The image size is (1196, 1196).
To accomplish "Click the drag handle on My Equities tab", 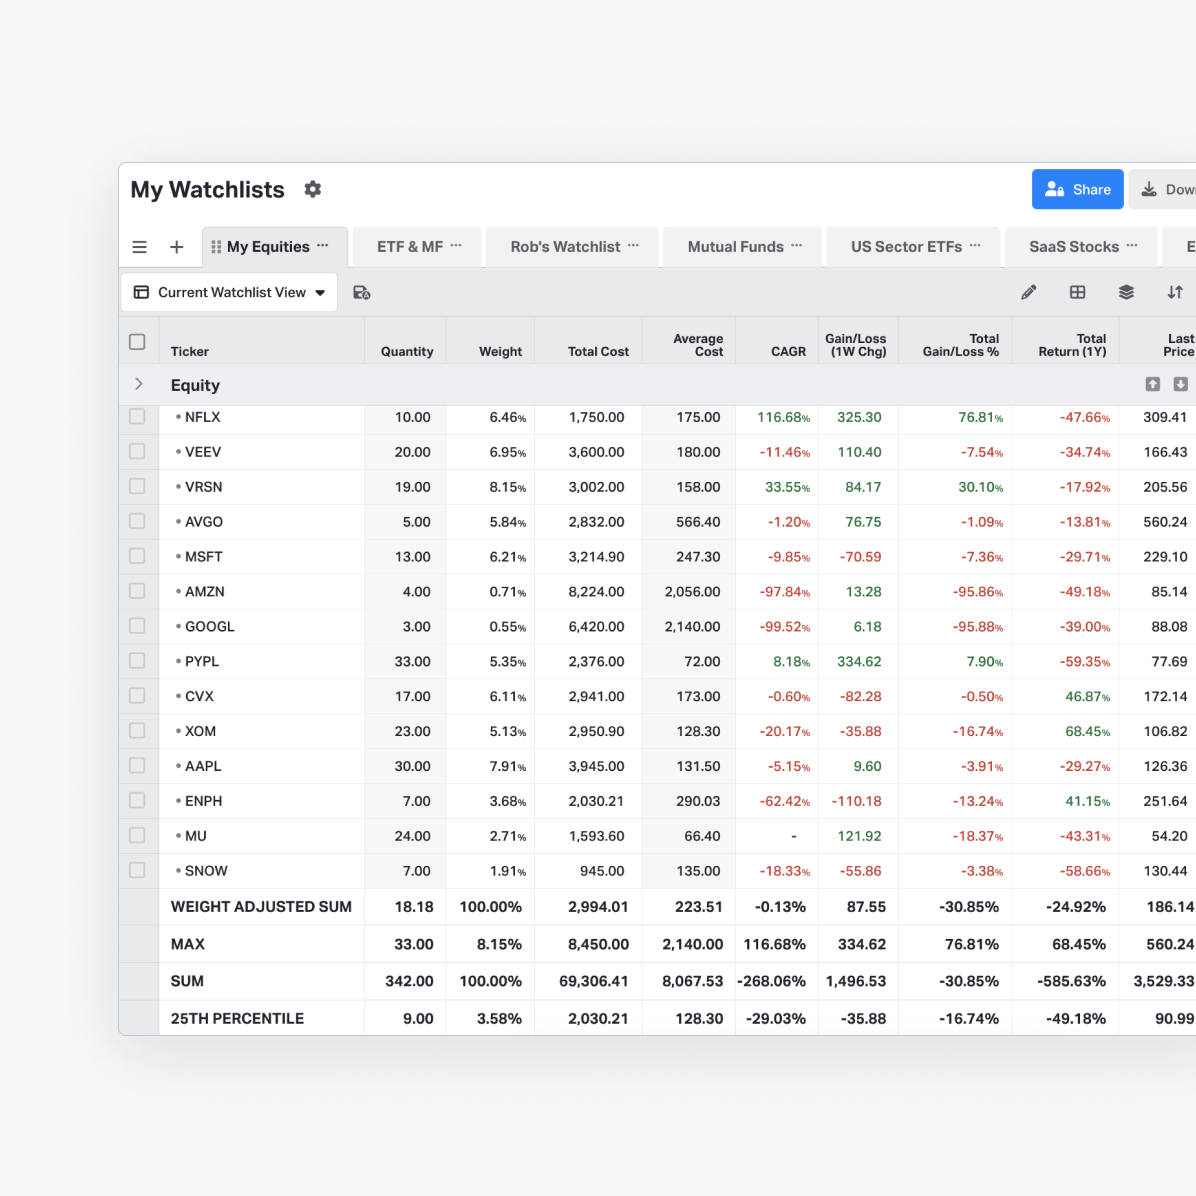I will click(216, 247).
